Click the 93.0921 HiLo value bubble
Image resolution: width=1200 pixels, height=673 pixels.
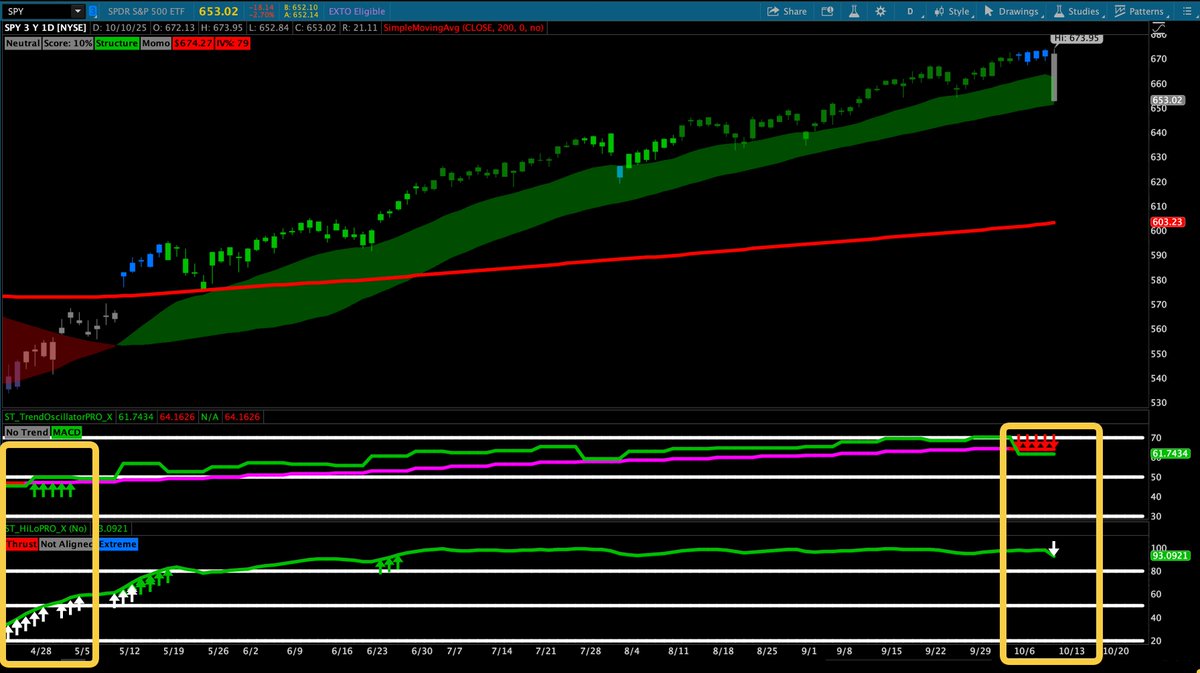point(1170,554)
